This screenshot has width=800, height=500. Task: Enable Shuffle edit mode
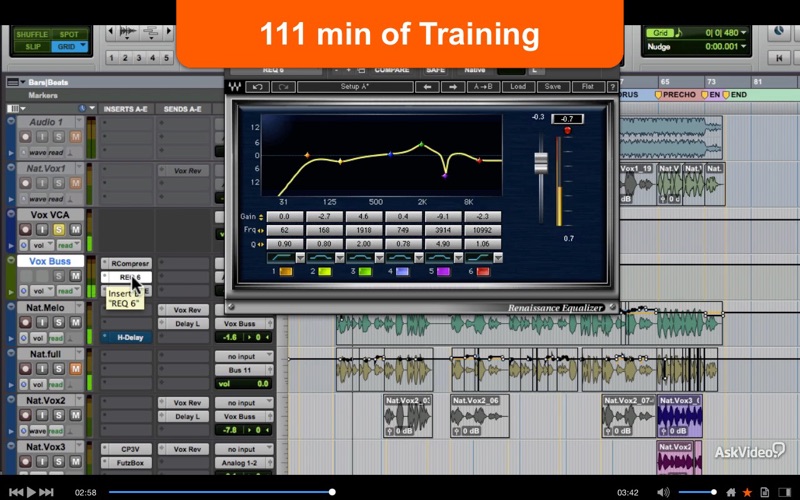[32, 35]
